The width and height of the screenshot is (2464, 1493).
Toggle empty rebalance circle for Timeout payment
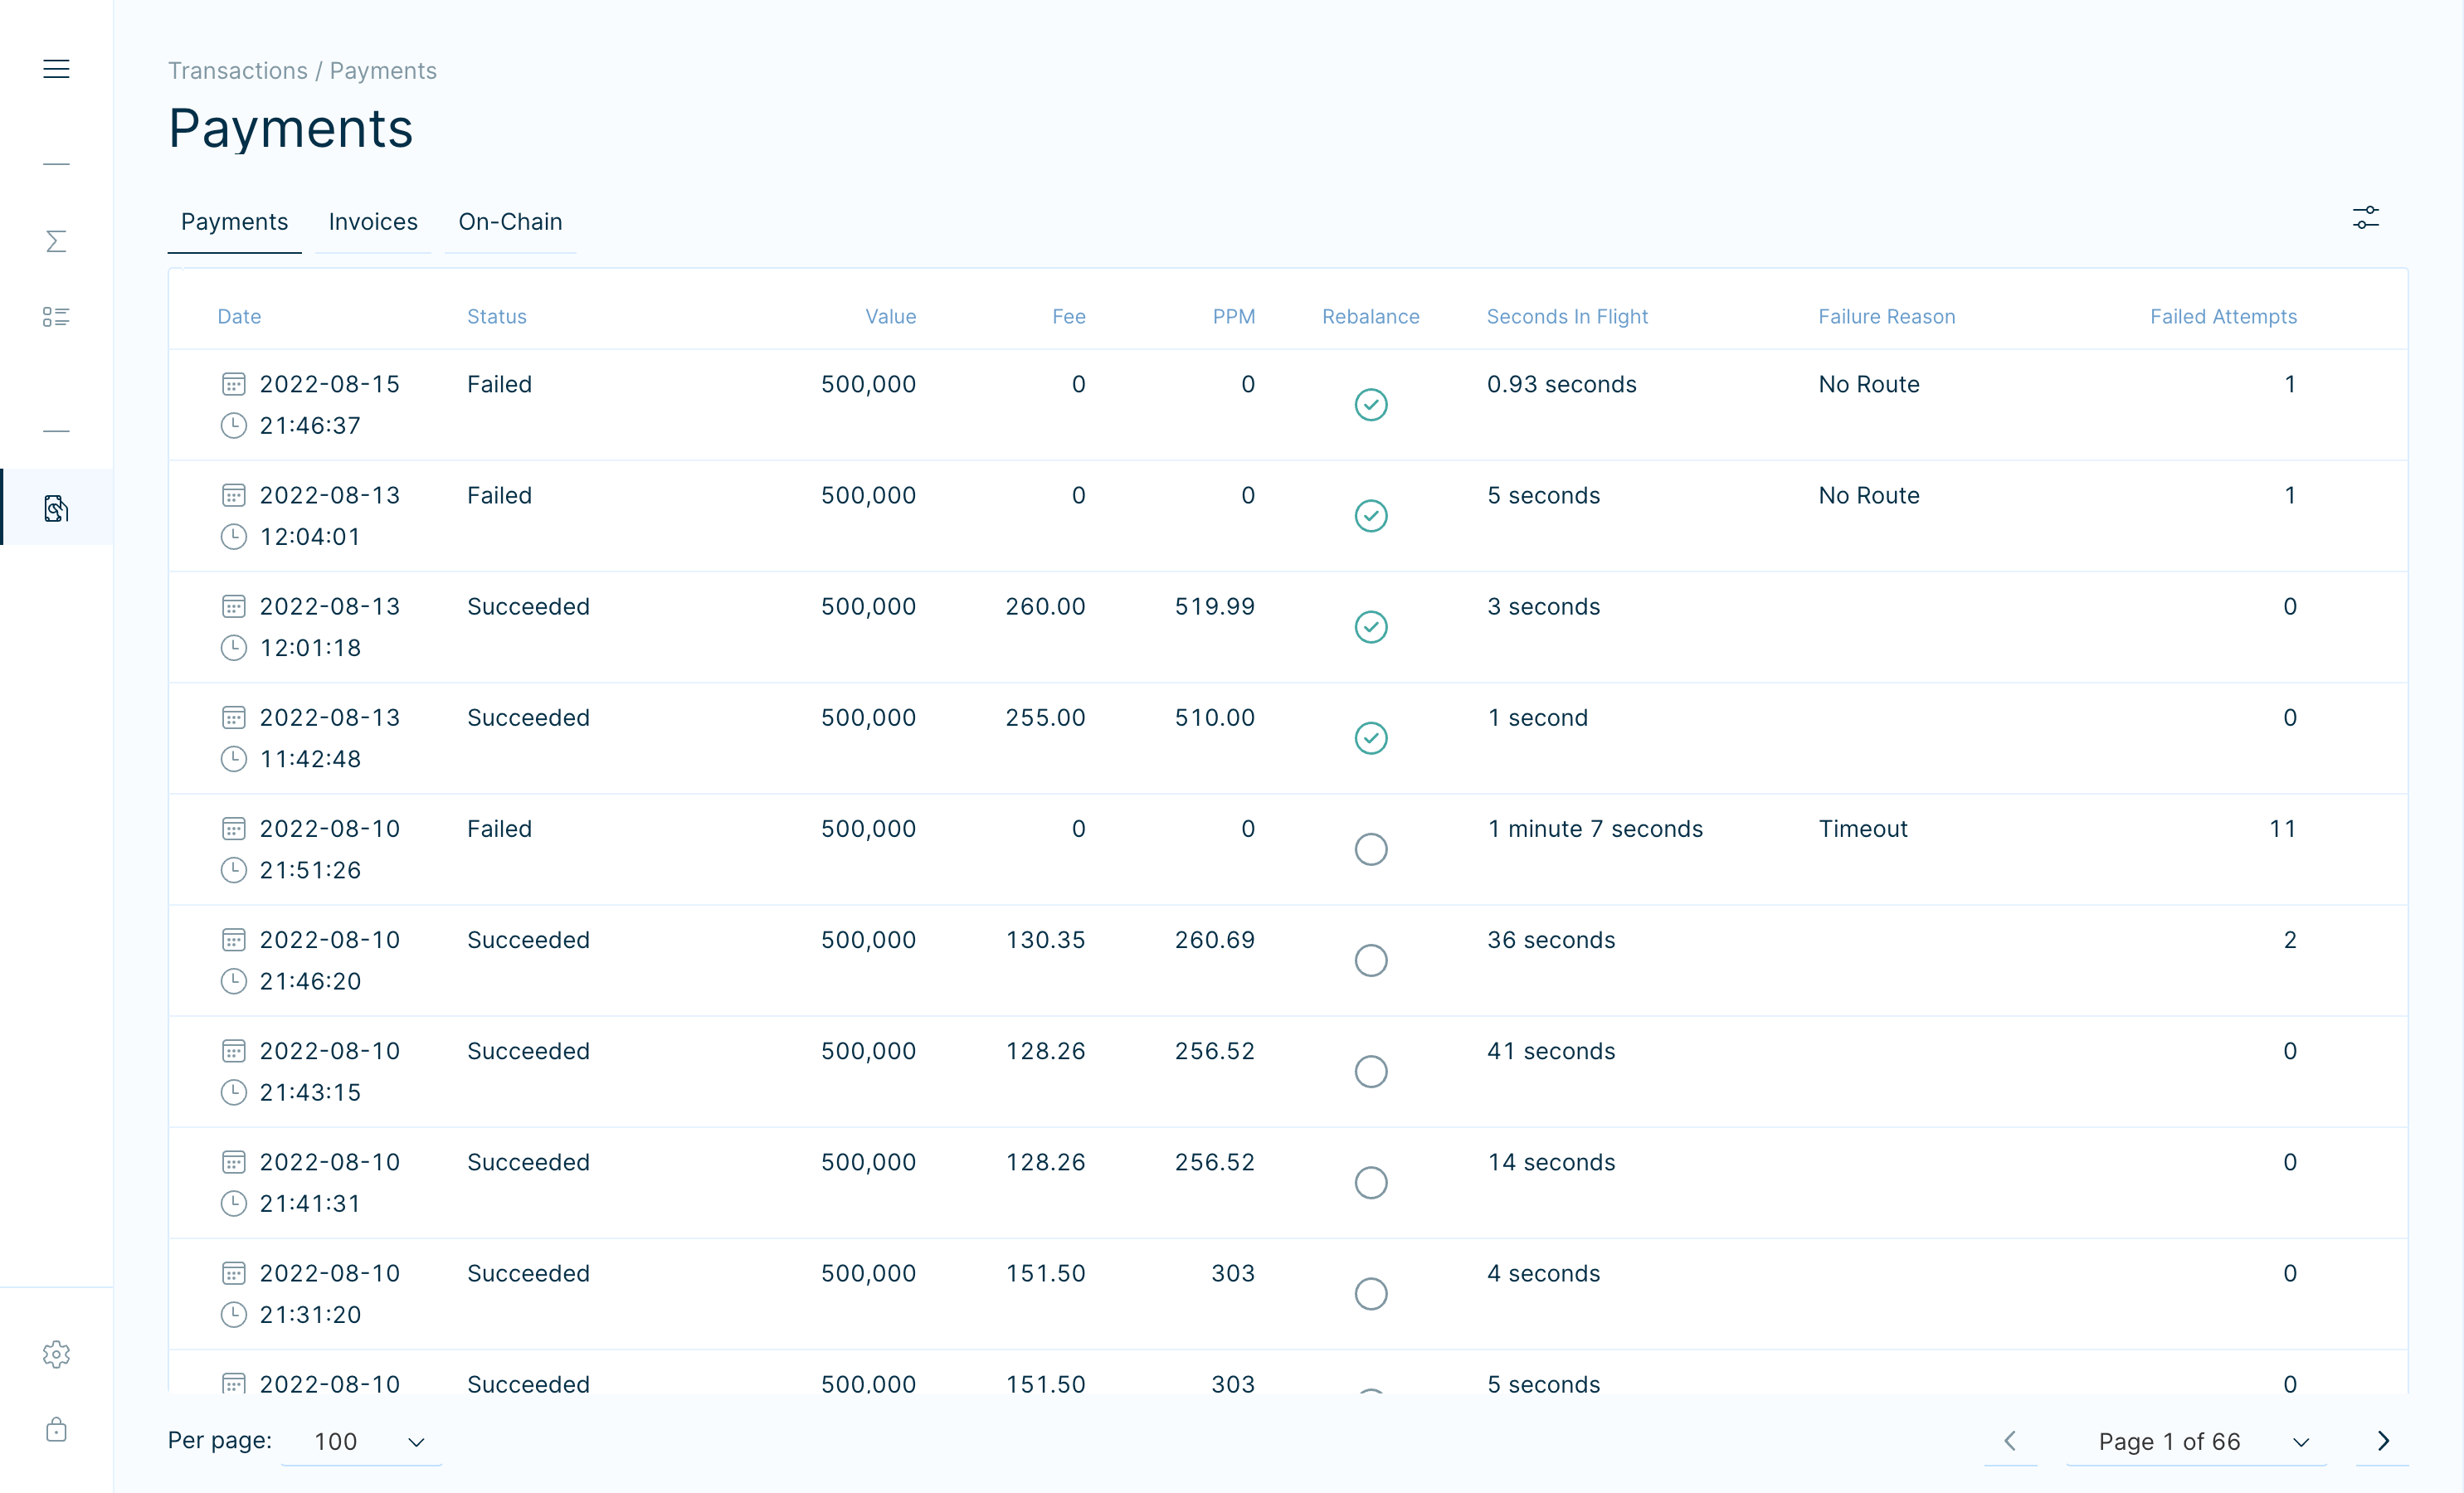pyautogui.click(x=1370, y=849)
